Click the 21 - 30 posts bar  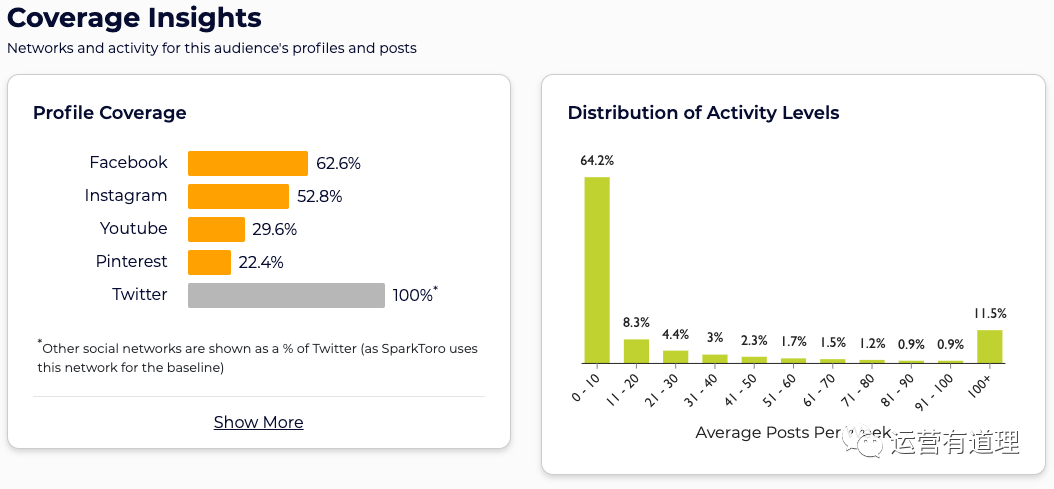[x=675, y=356]
